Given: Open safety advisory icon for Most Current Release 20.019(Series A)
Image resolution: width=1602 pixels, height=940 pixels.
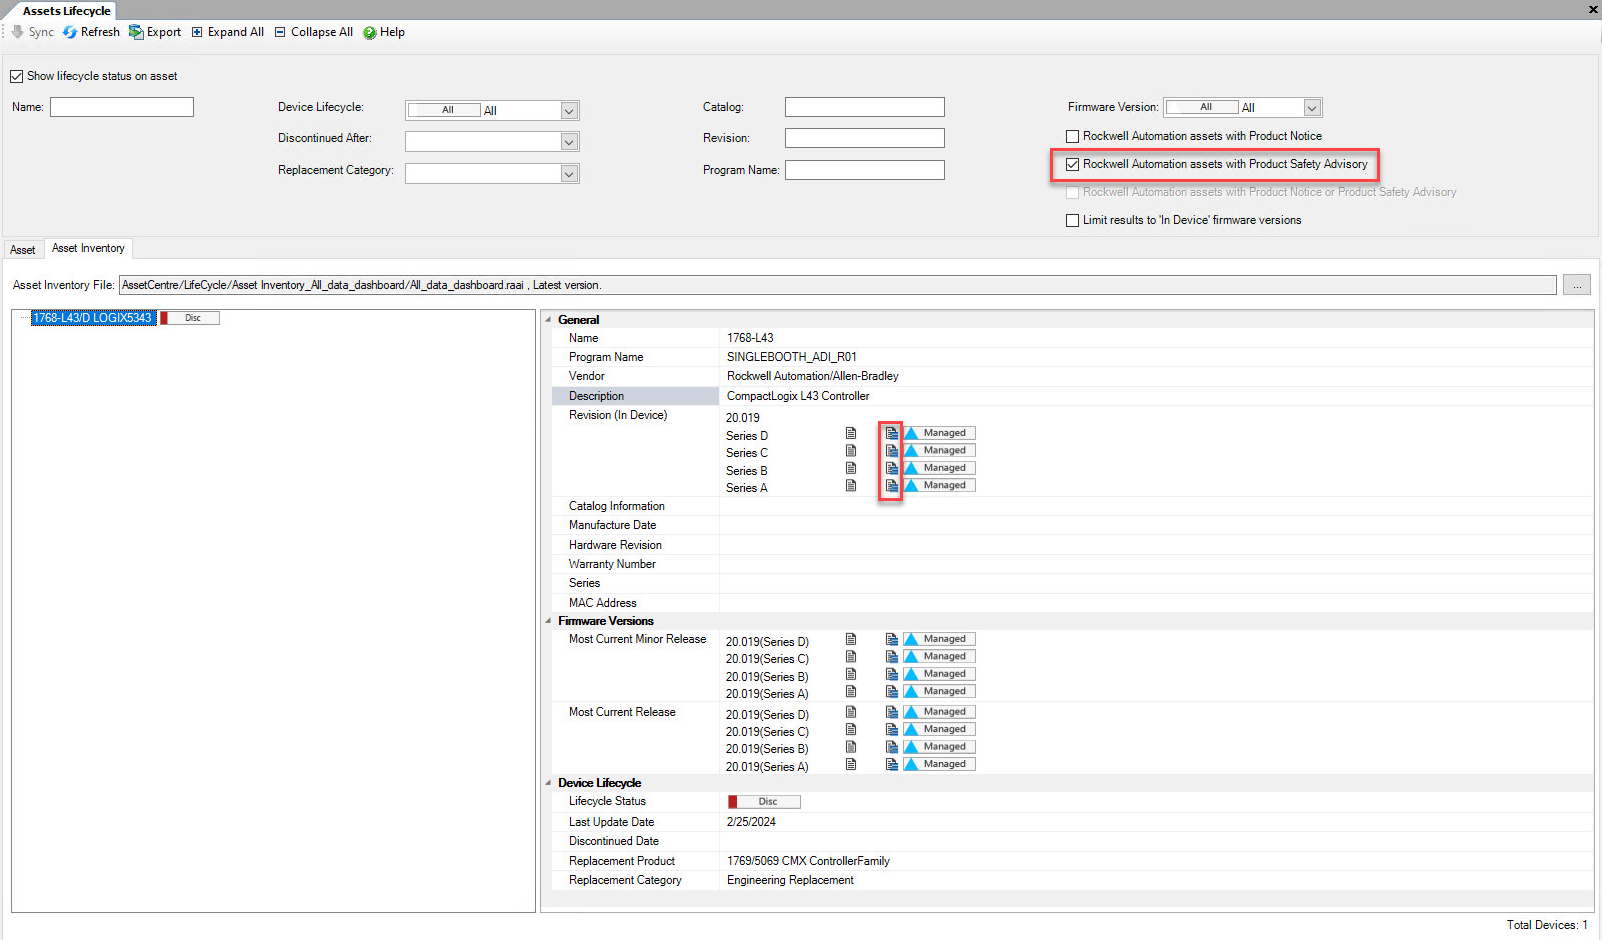Looking at the screenshot, I should 891,765.
